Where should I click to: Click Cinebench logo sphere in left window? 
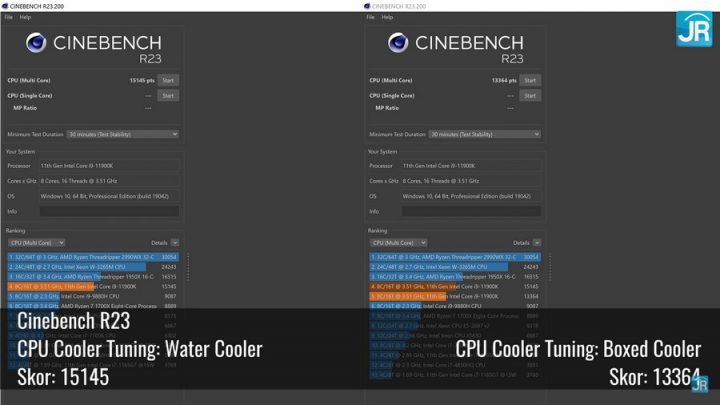(36, 43)
